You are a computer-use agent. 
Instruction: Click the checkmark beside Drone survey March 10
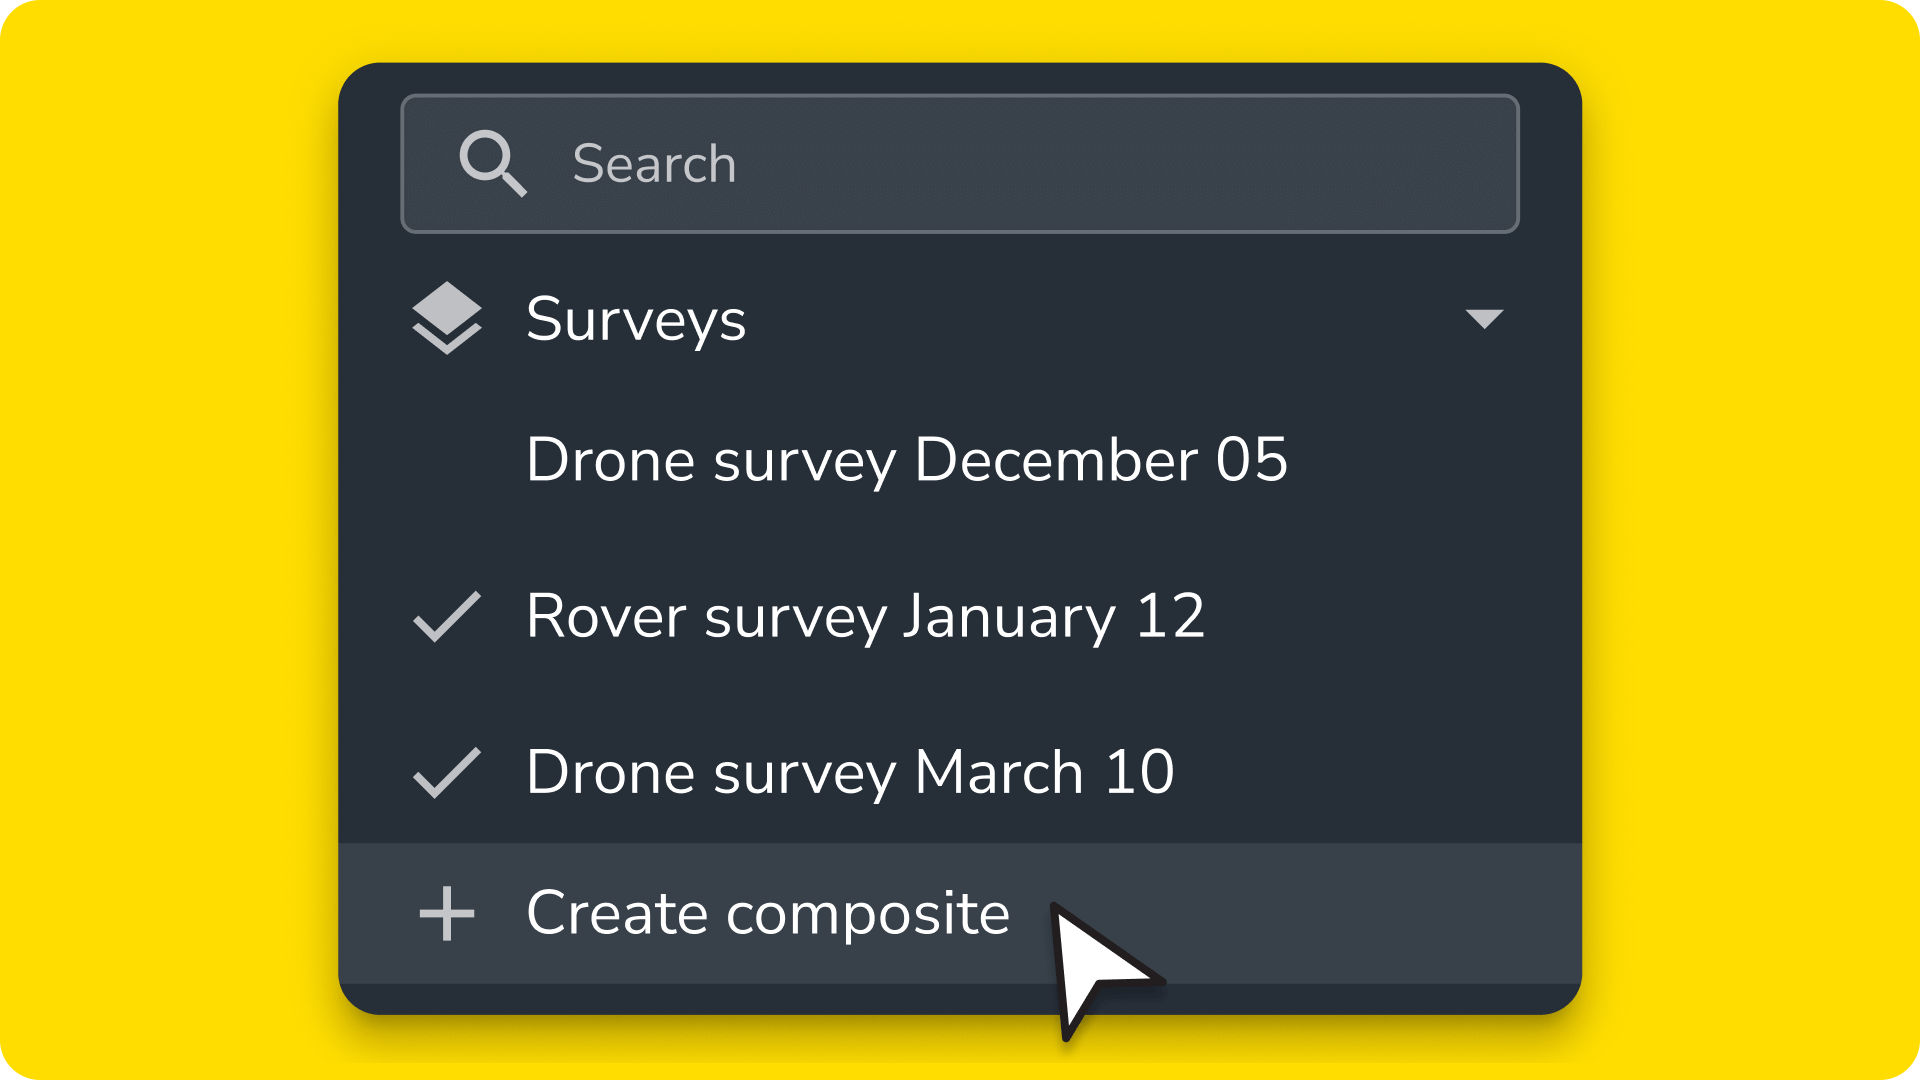(x=447, y=772)
